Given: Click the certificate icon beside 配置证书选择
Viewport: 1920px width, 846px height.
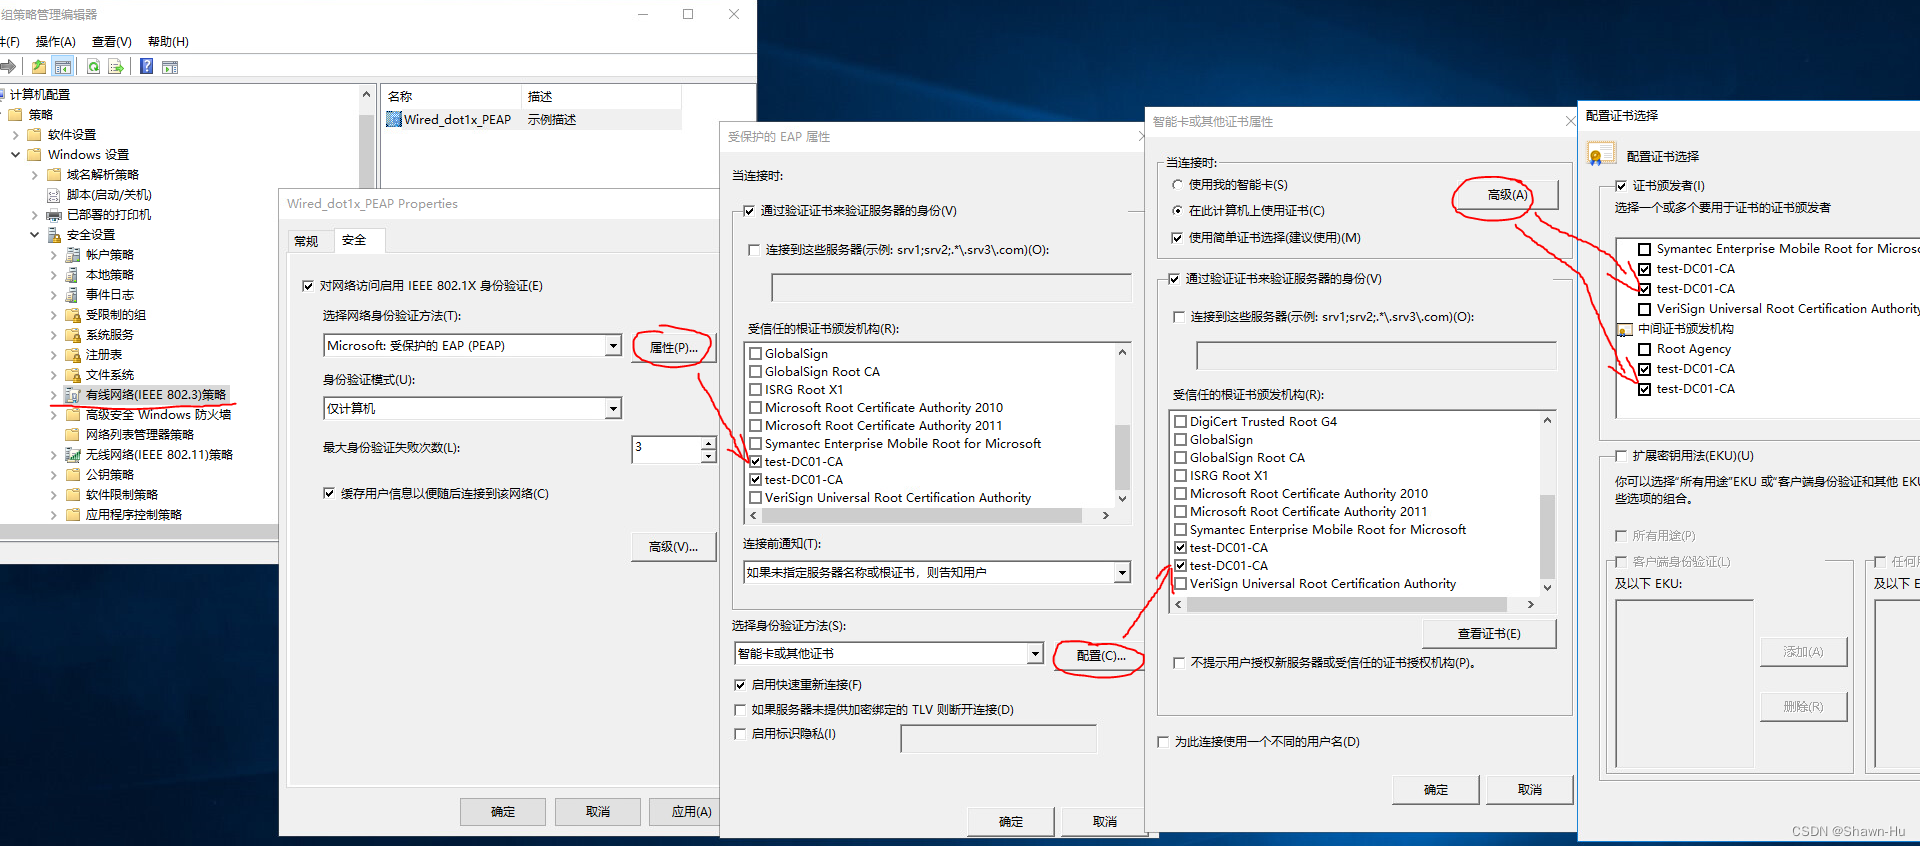Looking at the screenshot, I should (1601, 155).
